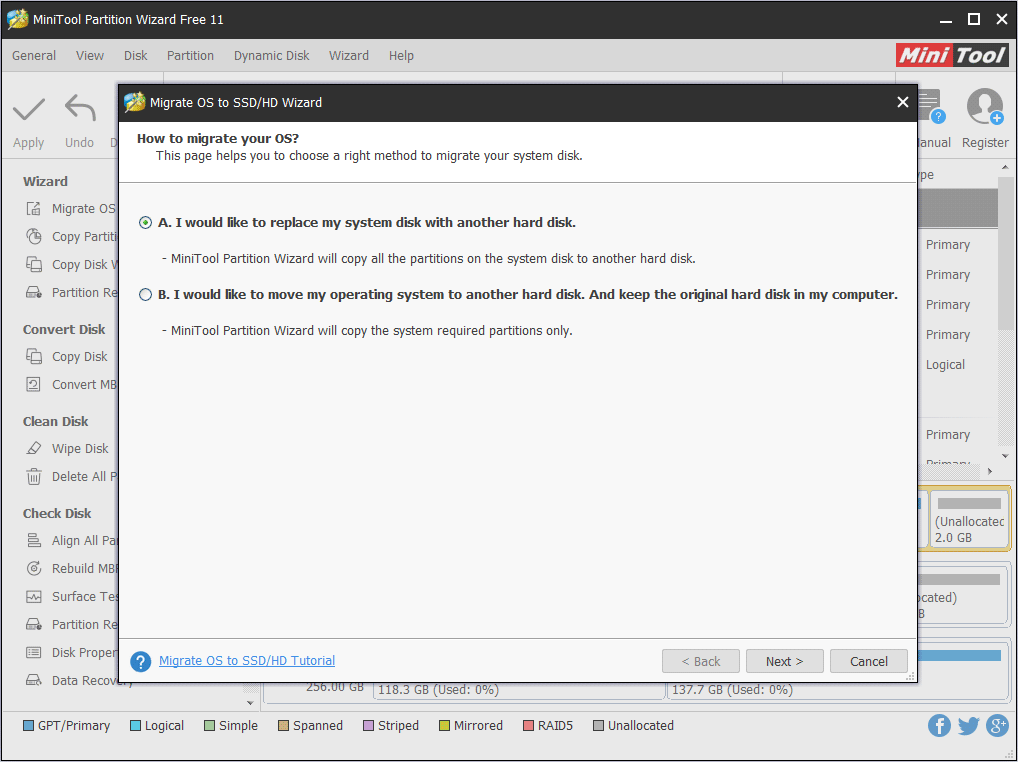Select option A replace system disk radio button
Image resolution: width=1018 pixels, height=762 pixels.
pos(145,223)
